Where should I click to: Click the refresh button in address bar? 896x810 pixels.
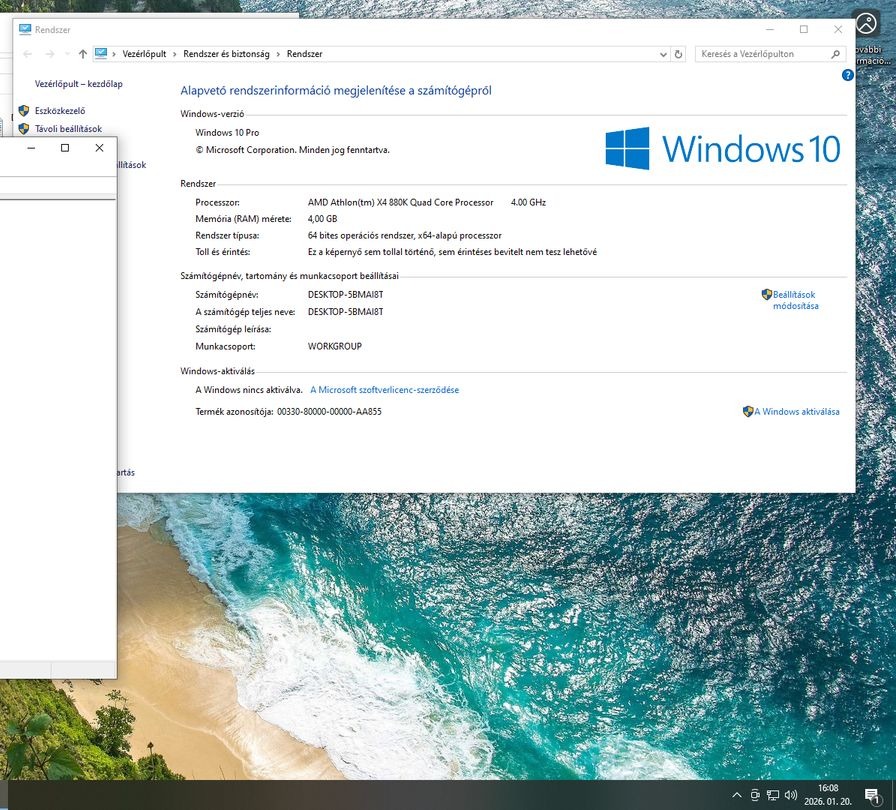click(678, 54)
